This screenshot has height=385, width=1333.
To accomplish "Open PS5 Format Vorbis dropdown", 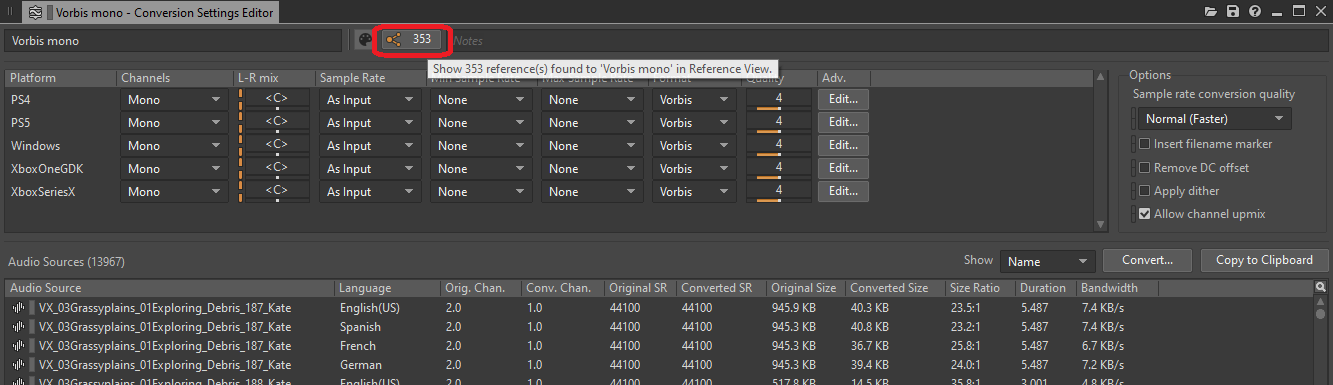I will 694,122.
